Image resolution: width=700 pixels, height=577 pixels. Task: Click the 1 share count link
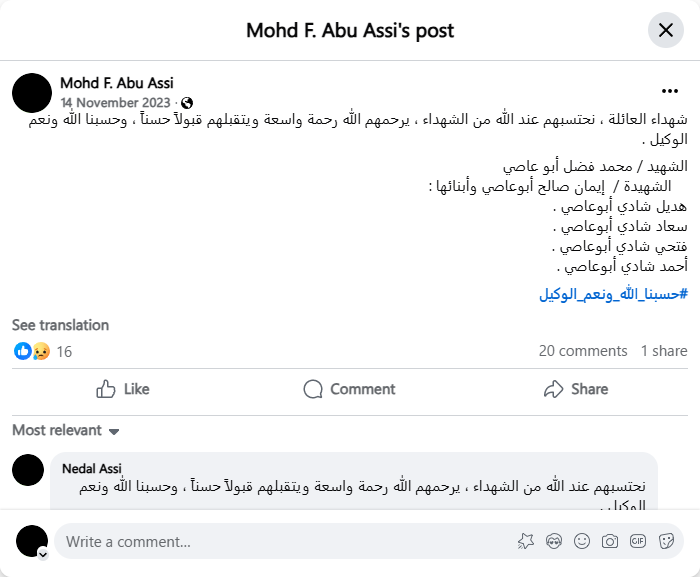pyautogui.click(x=664, y=351)
